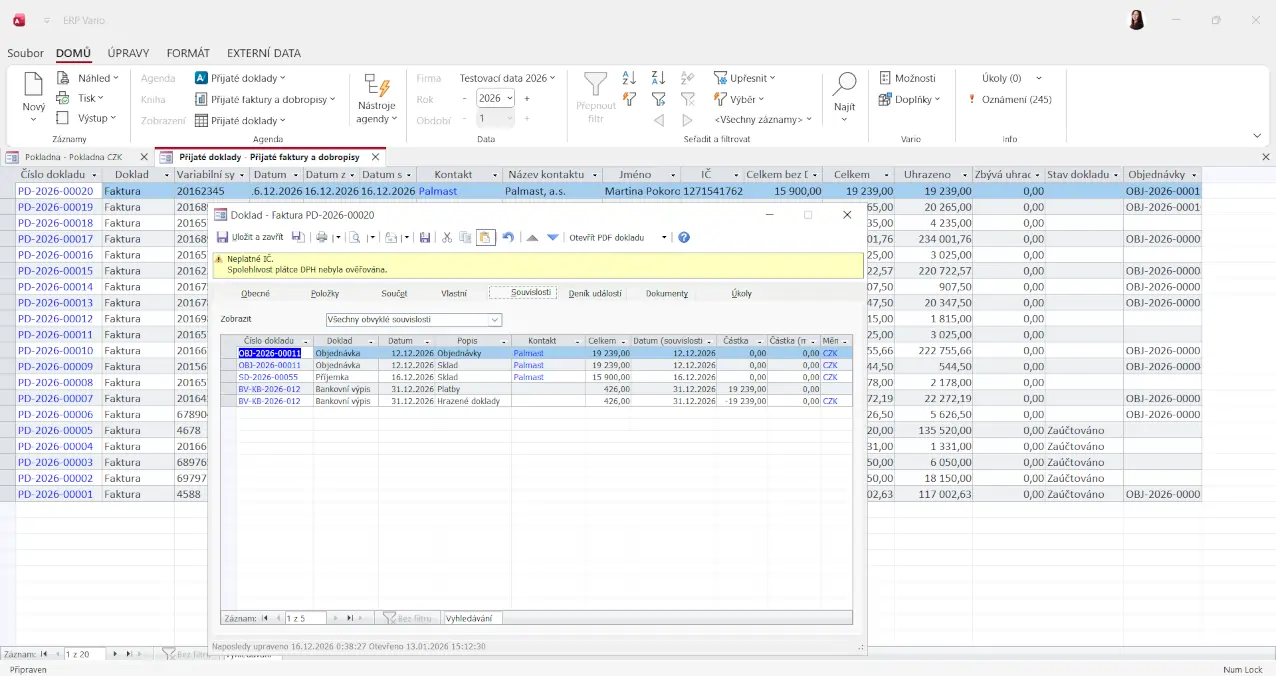Expand the Zobrazit souvislosti combo box
This screenshot has height=676, width=1276.
[x=494, y=320]
